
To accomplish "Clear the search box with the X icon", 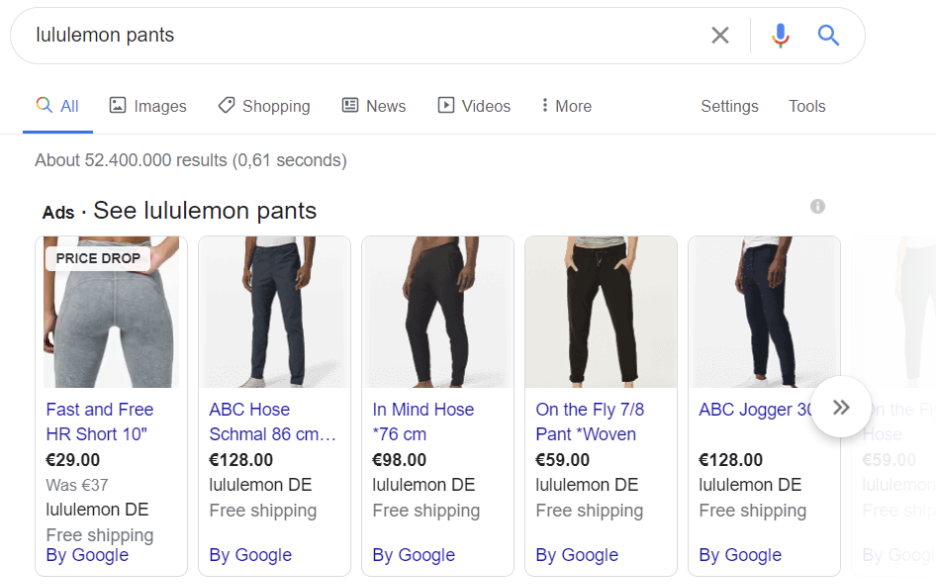I will tap(720, 35).
